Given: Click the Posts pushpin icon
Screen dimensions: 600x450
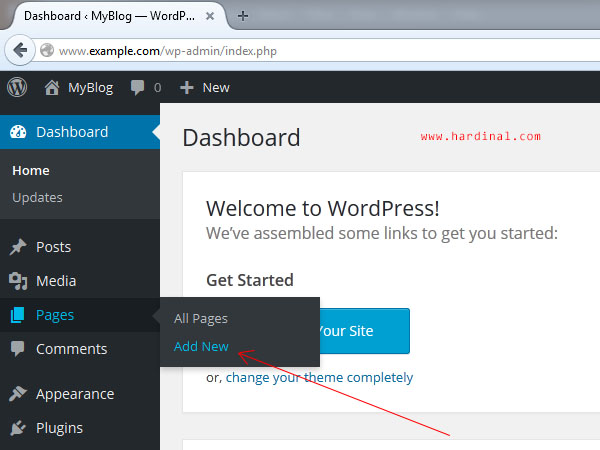Looking at the screenshot, I should (18, 247).
